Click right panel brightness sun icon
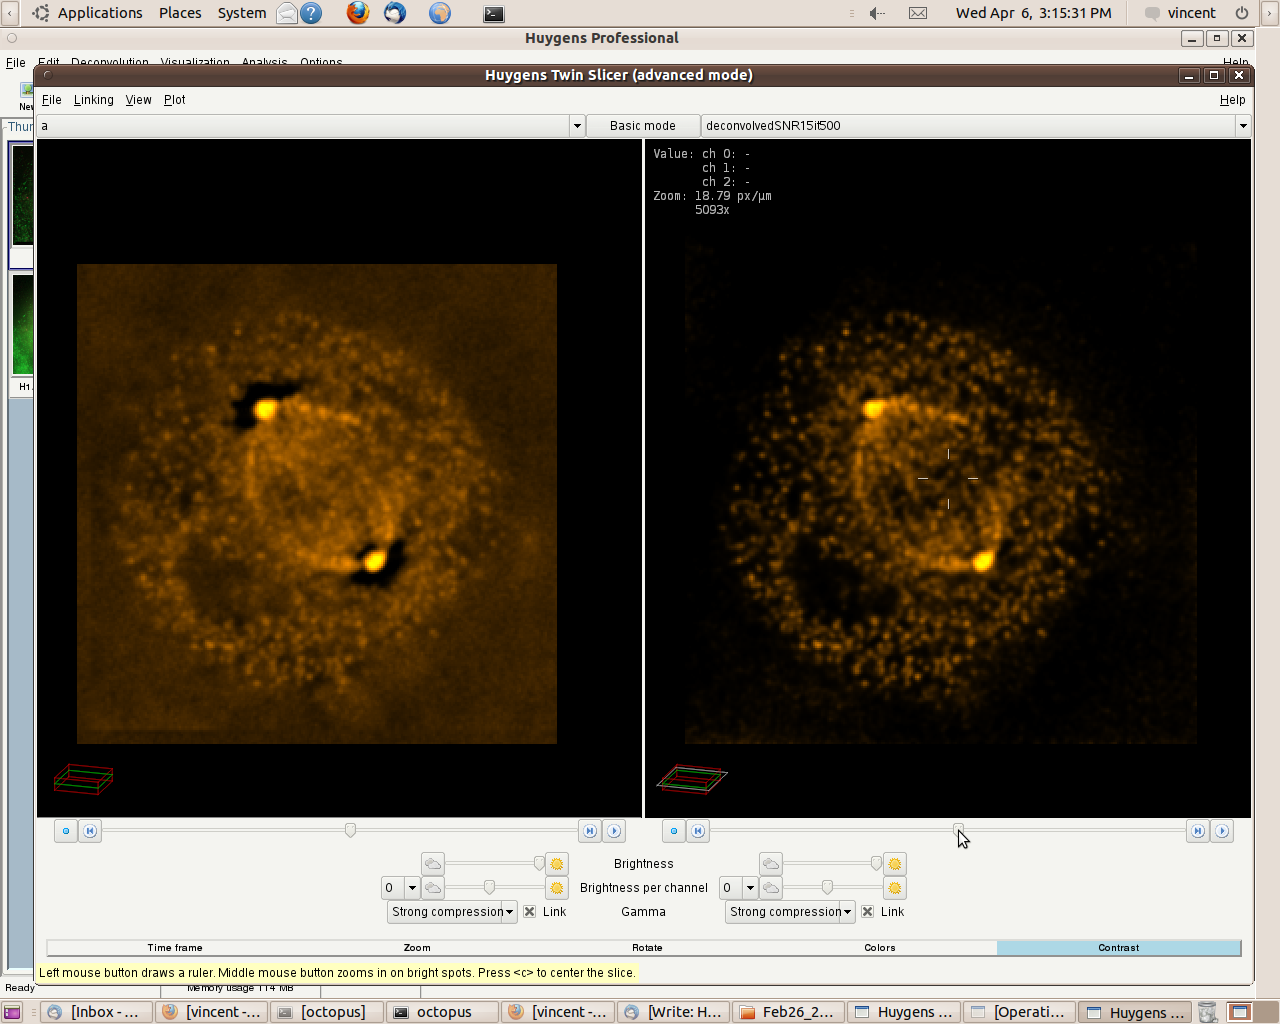1280x1024 pixels. pyautogui.click(x=895, y=864)
